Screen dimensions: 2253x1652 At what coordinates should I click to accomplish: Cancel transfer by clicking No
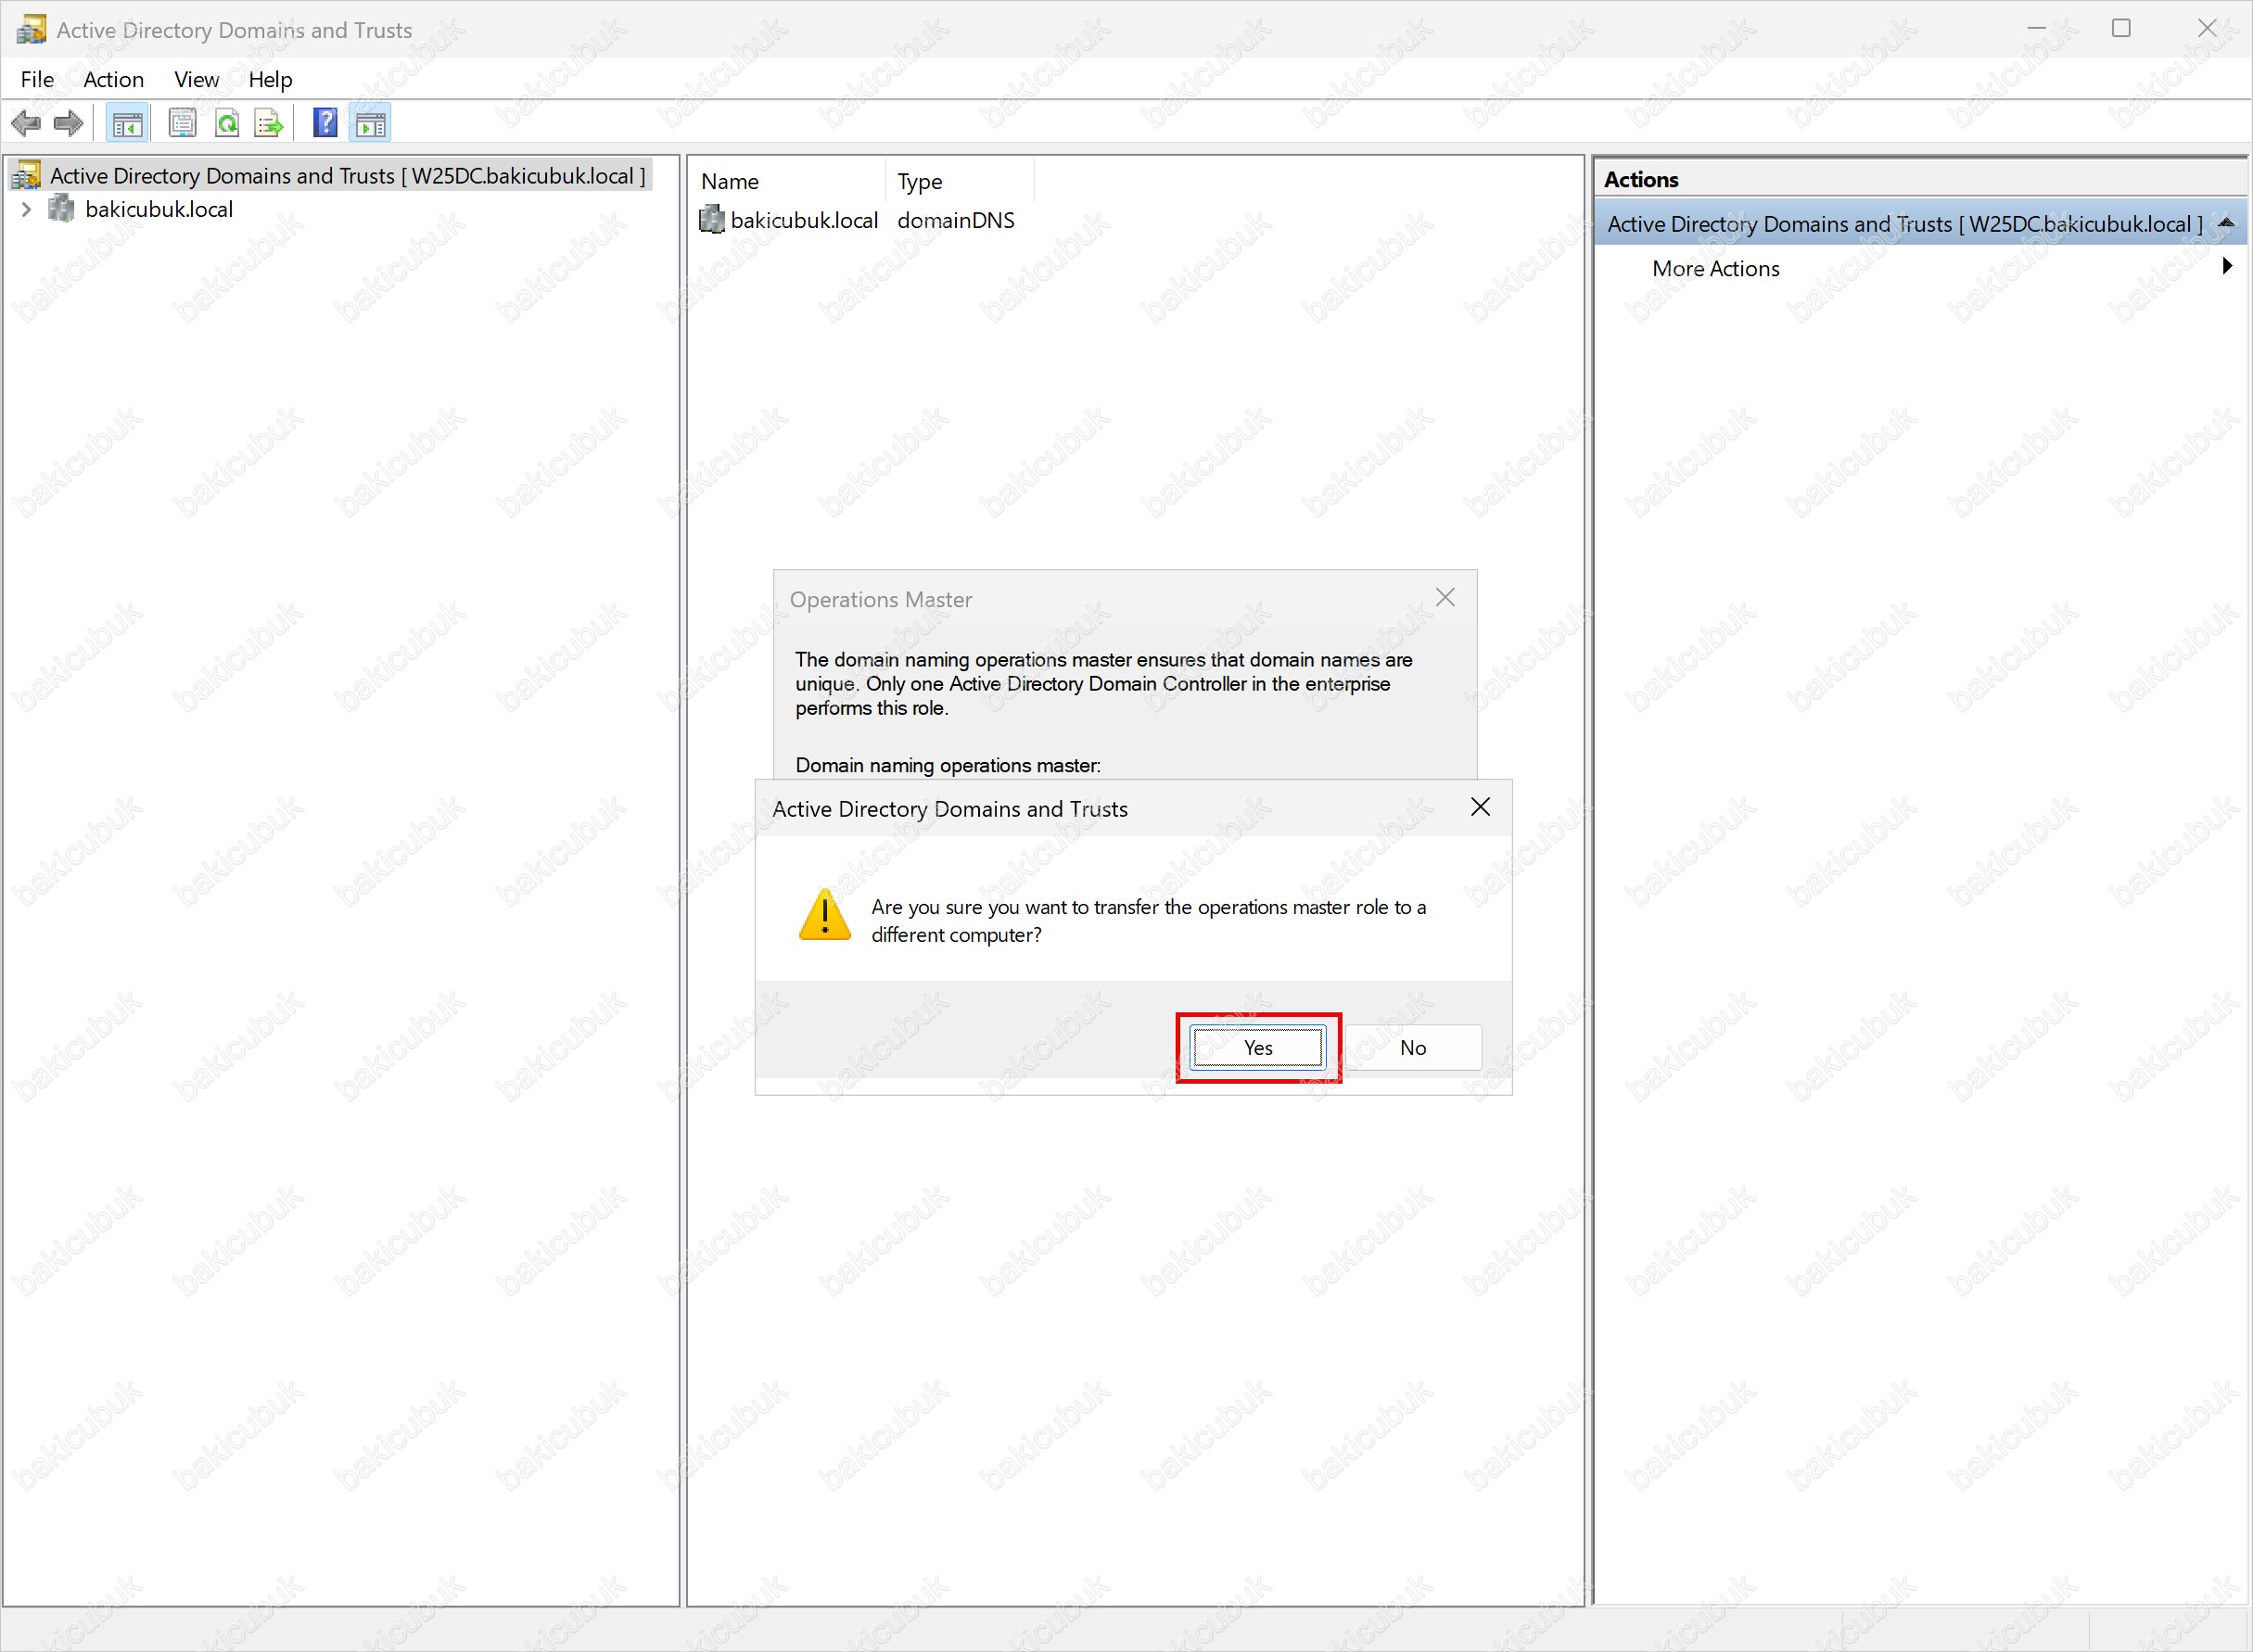tap(1413, 1048)
